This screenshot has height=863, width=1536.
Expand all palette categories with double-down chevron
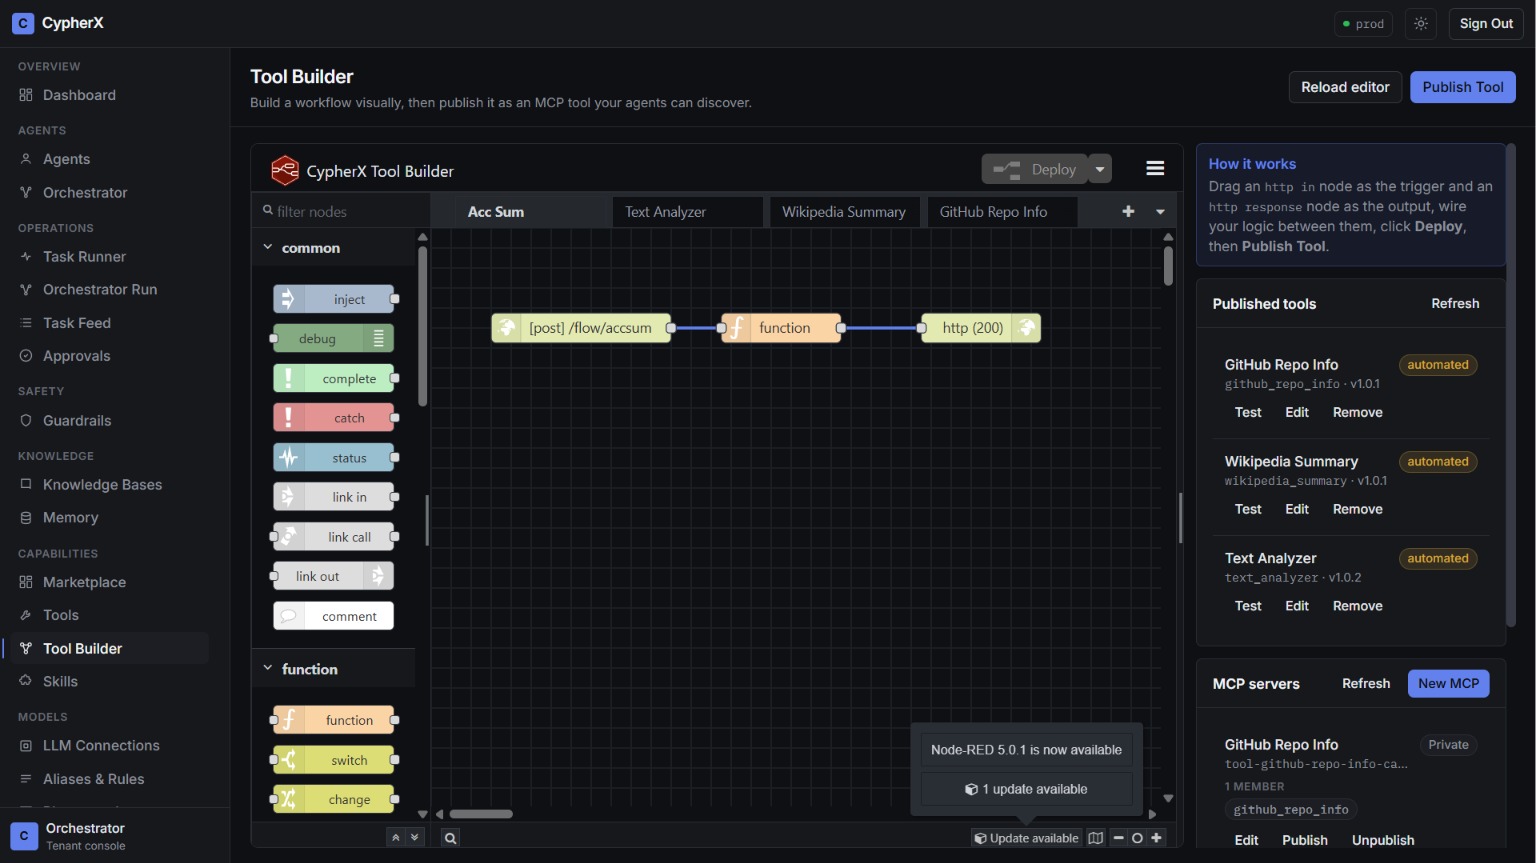(415, 838)
